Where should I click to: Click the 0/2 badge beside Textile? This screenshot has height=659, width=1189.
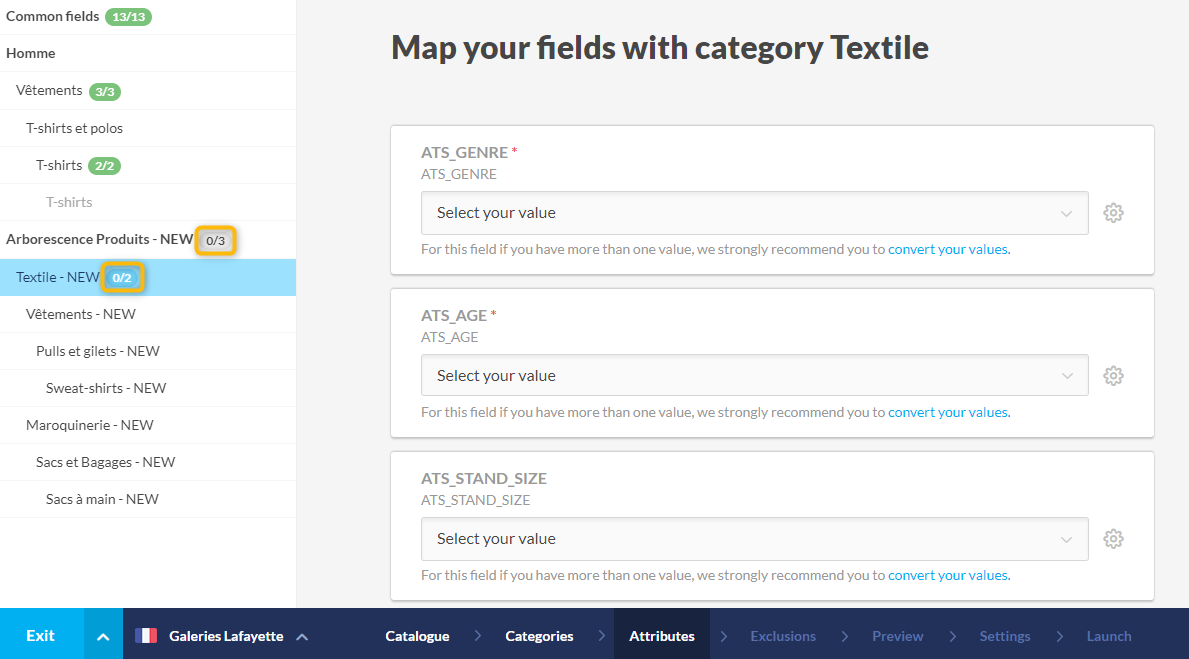[122, 277]
